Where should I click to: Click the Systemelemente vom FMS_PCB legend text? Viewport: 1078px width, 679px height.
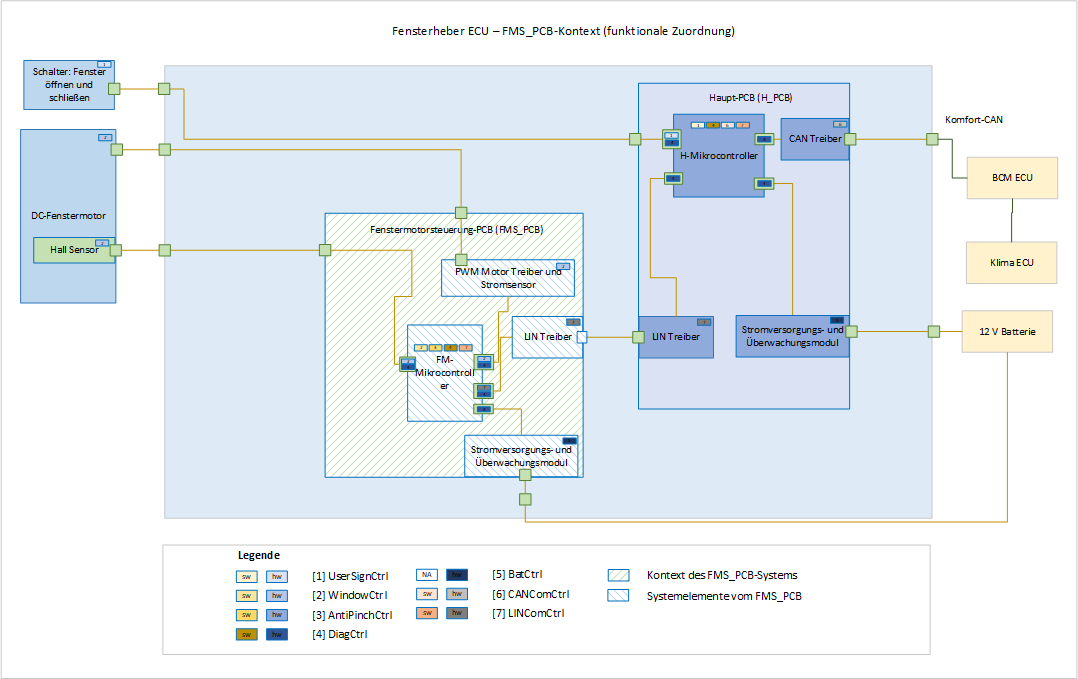tap(724, 596)
